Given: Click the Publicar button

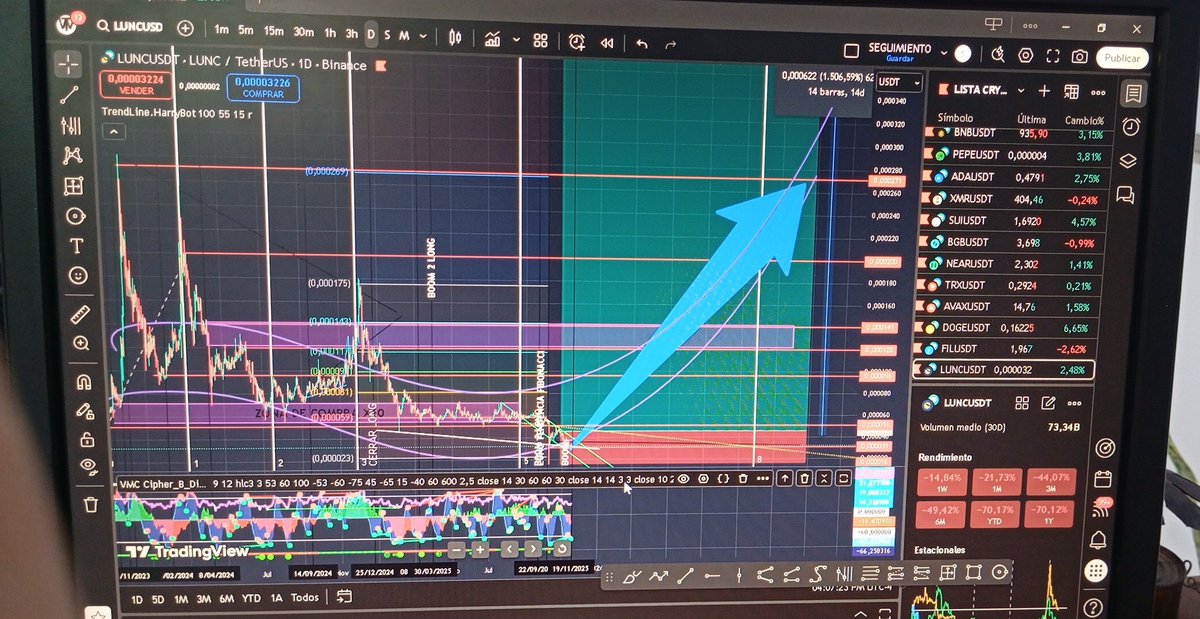Looking at the screenshot, I should point(1121,58).
